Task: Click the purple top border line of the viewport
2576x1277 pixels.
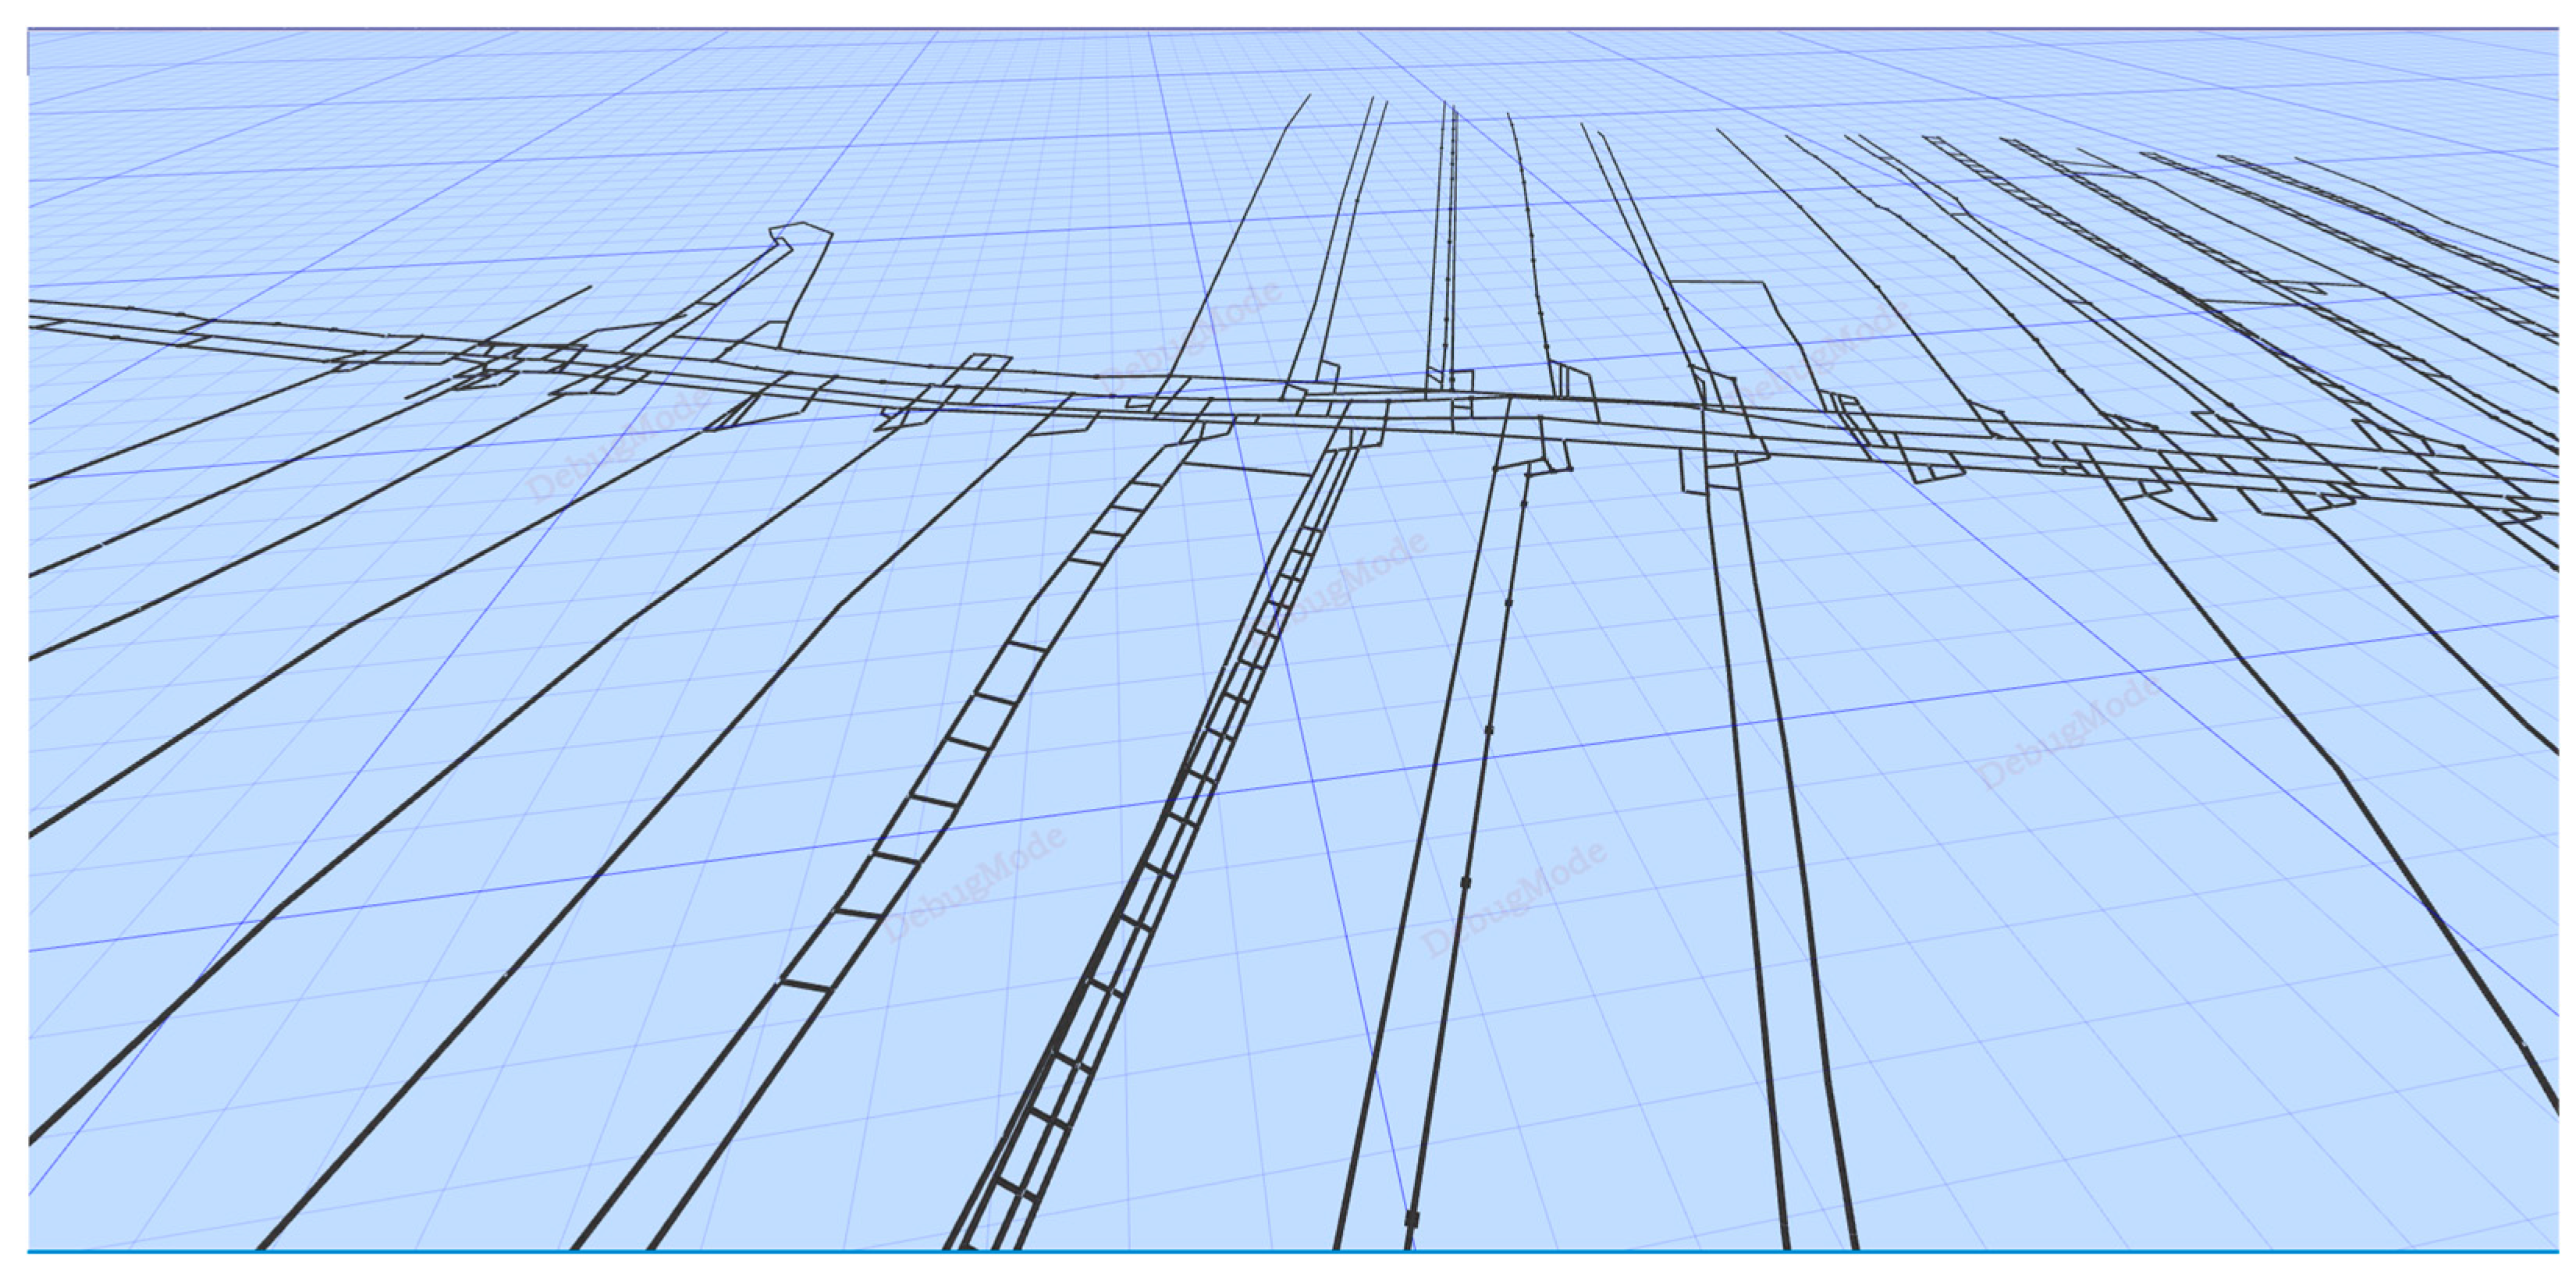Action: coord(1290,29)
